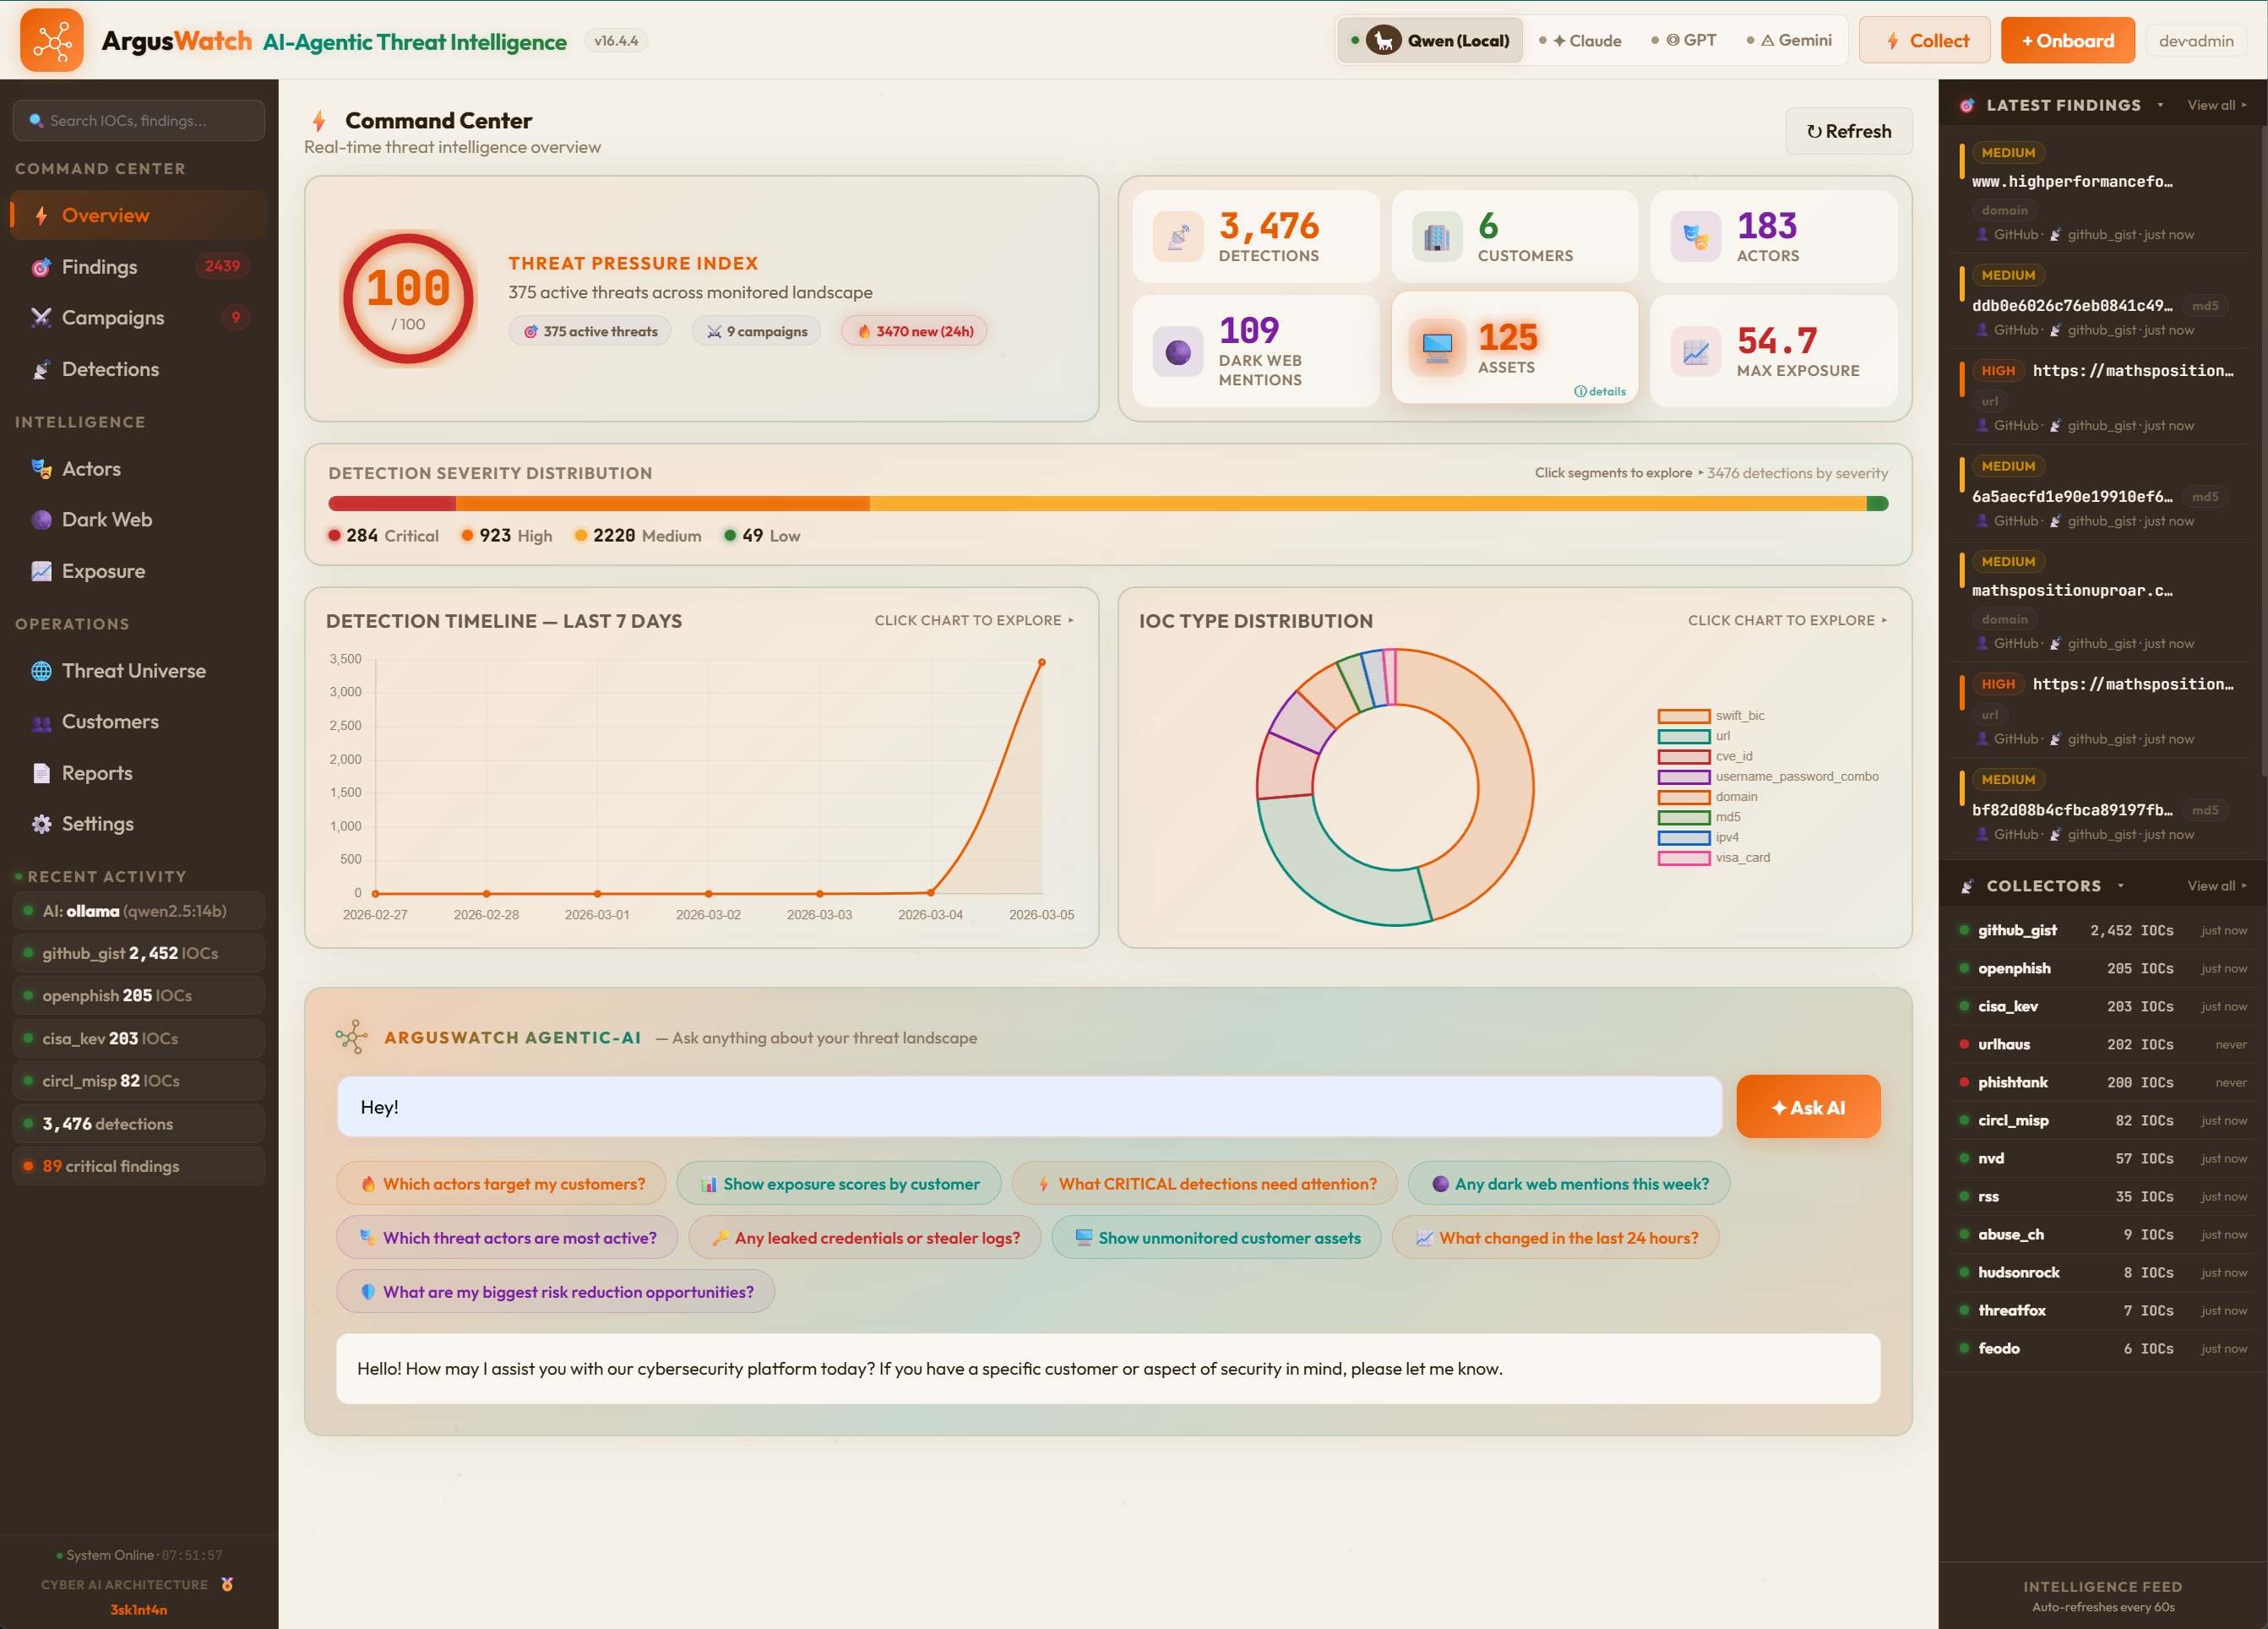Click the Collect button
This screenshot has width=2268, height=1629.
pyautogui.click(x=1923, y=40)
